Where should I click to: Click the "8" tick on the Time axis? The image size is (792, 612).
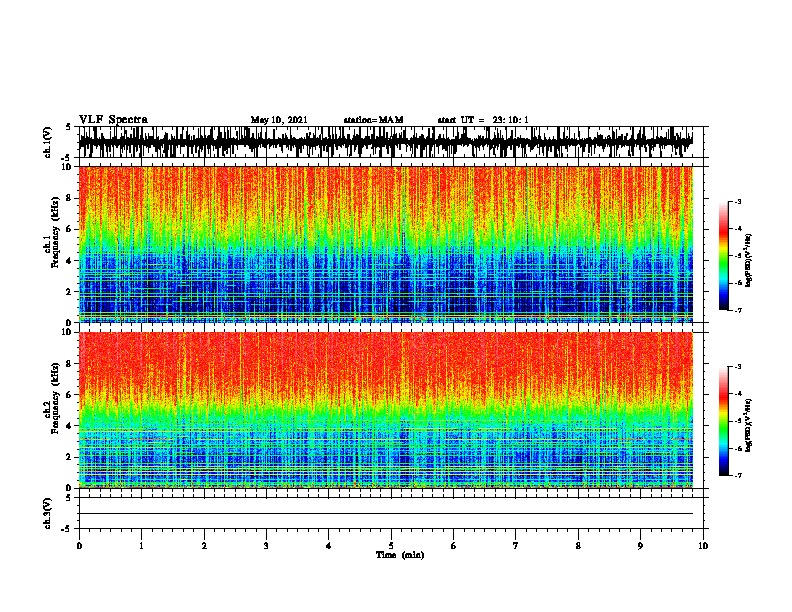pos(578,546)
